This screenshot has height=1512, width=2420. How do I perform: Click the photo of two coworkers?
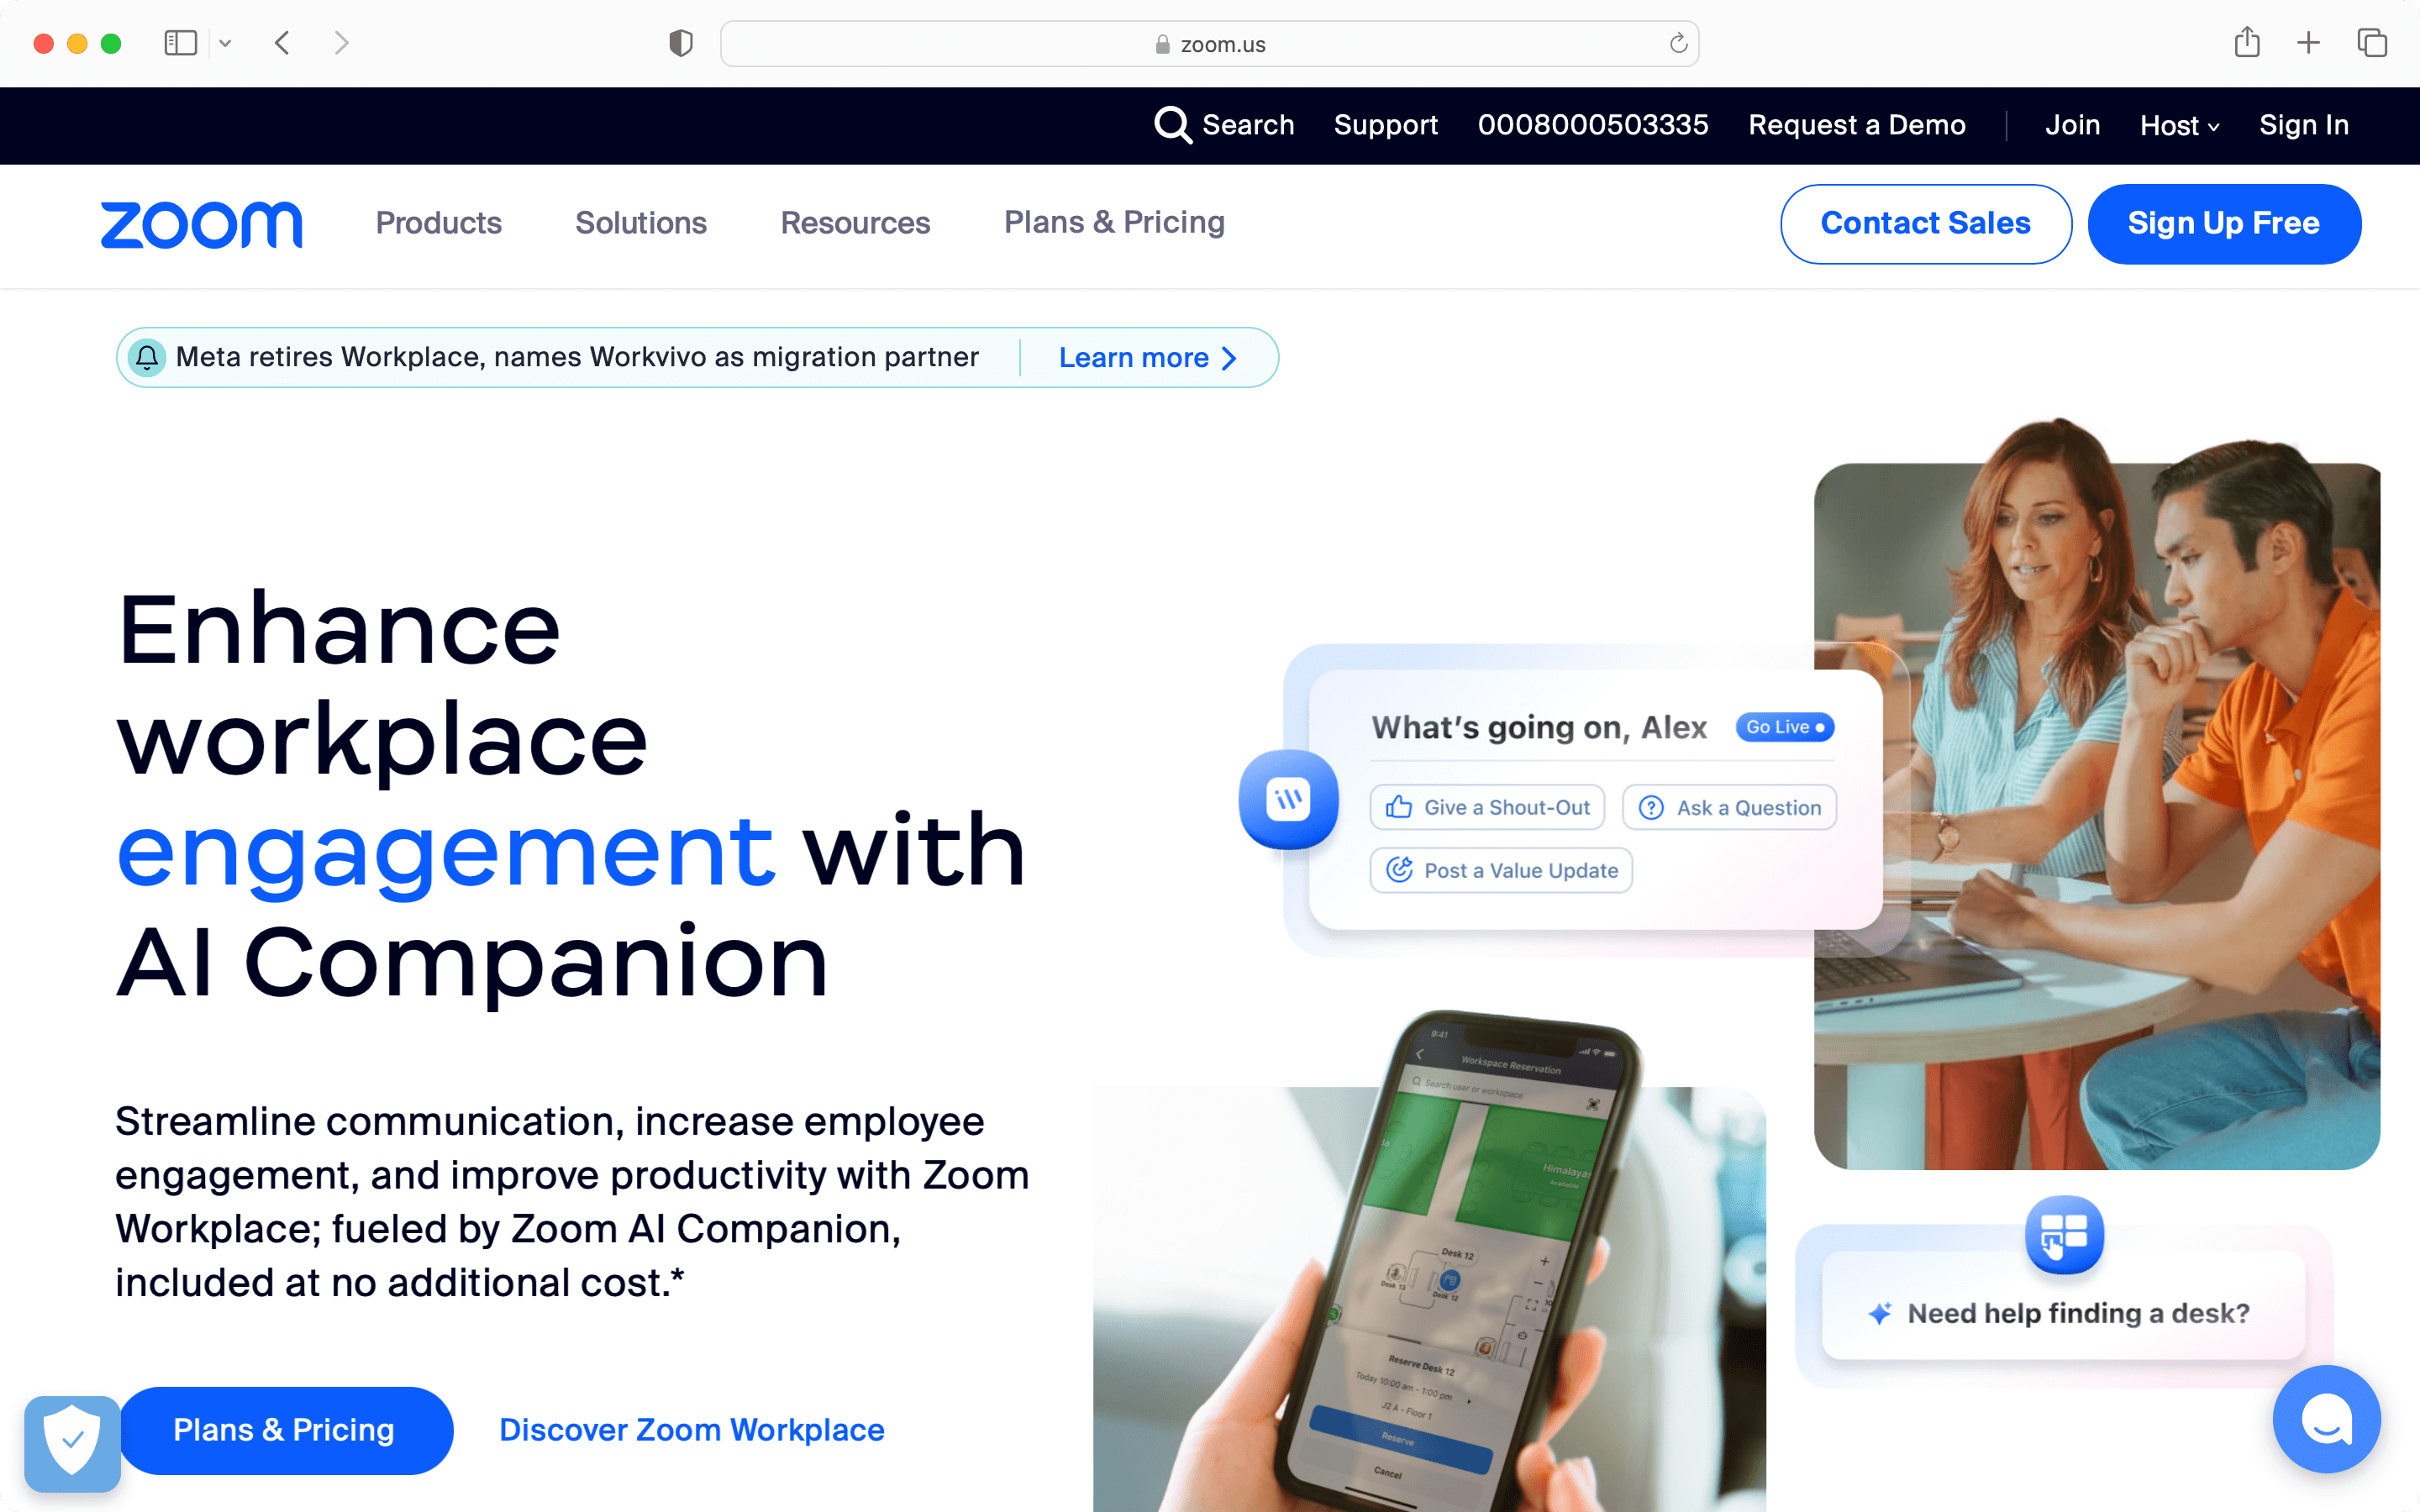click(2097, 794)
